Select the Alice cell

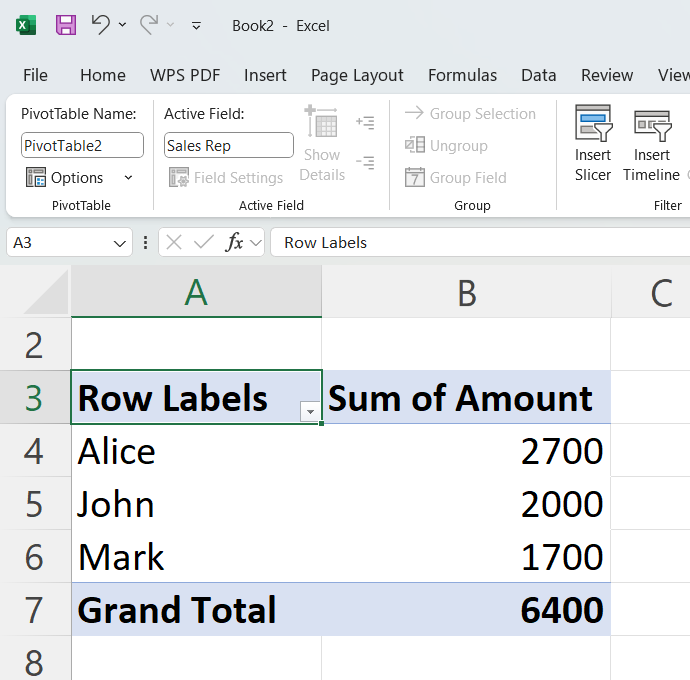[196, 451]
